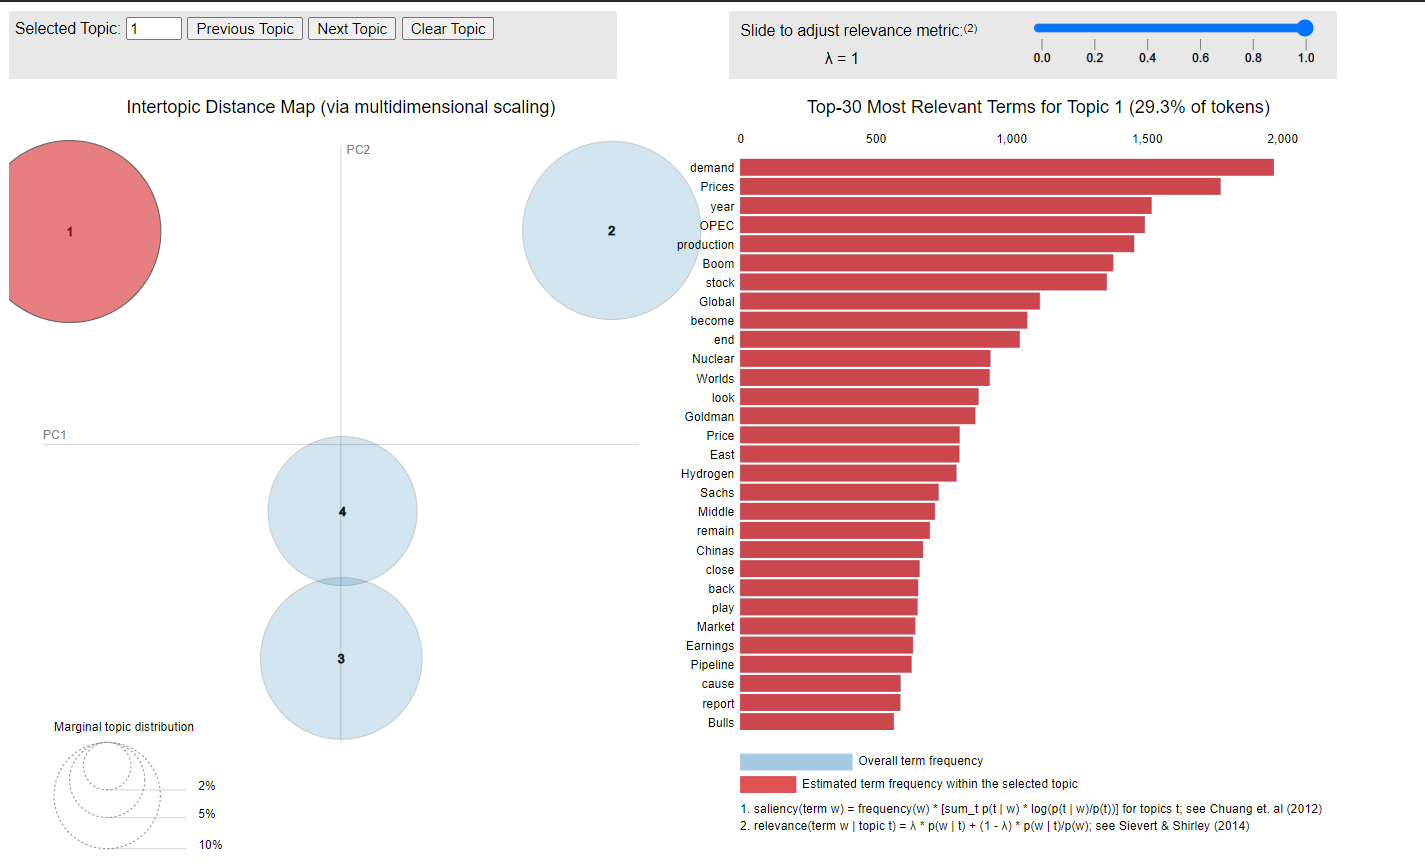The image size is (1425, 868).
Task: Click the 1,000 axis tick label
Action: (x=1011, y=139)
